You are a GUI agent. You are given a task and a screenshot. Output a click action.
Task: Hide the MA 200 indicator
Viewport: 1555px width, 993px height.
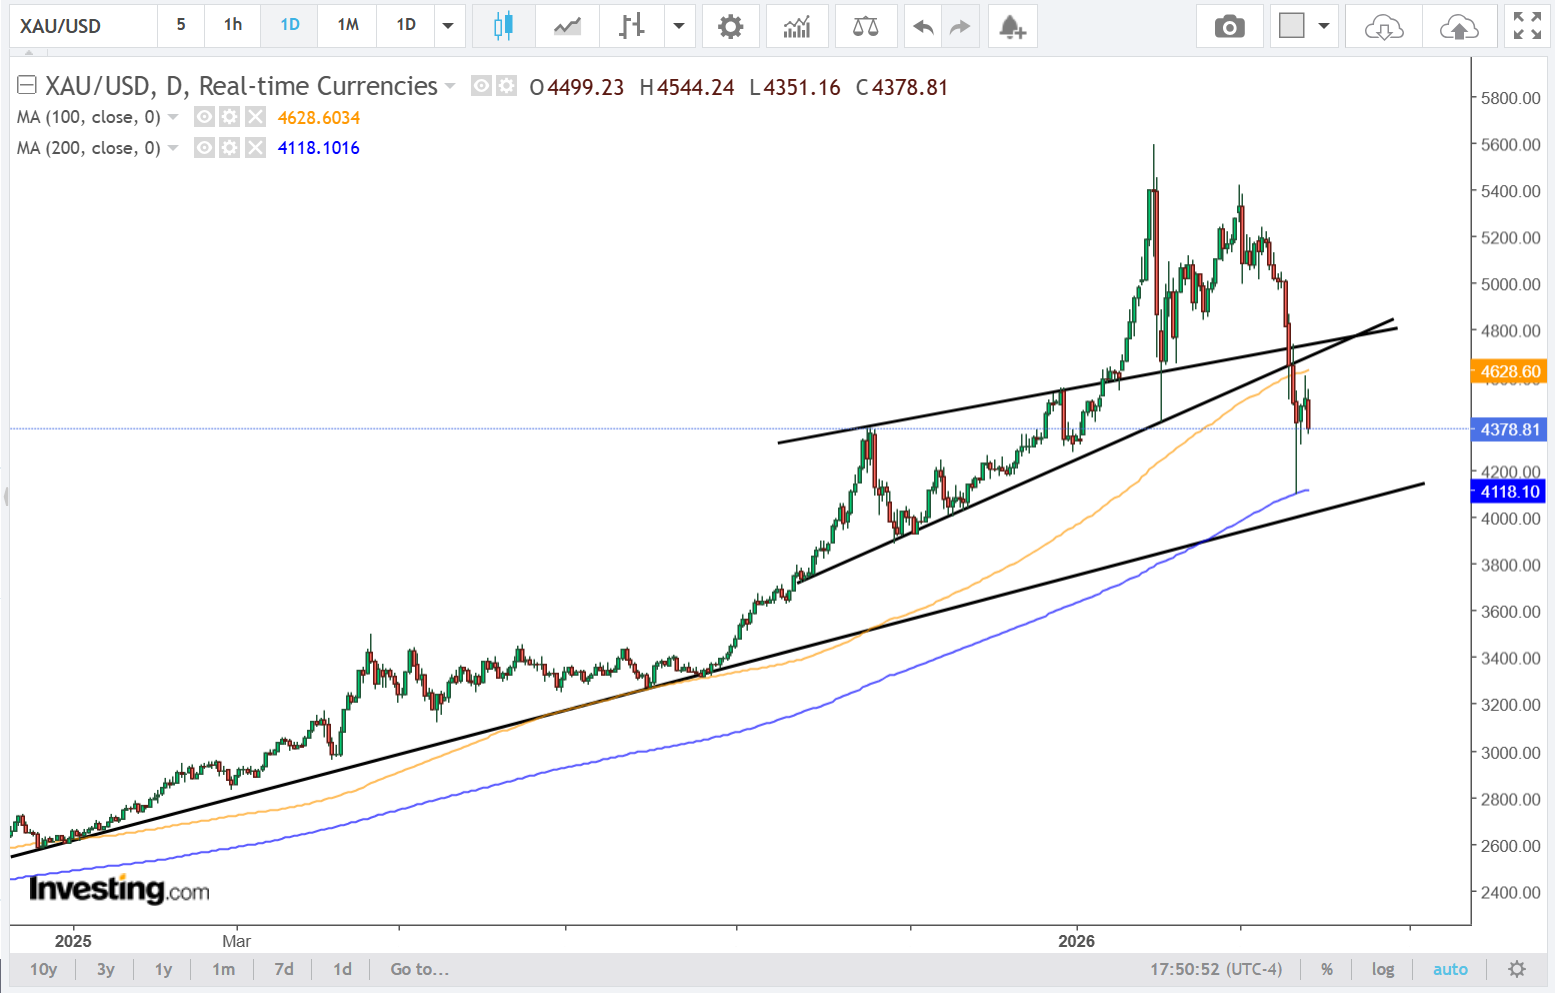click(x=204, y=148)
